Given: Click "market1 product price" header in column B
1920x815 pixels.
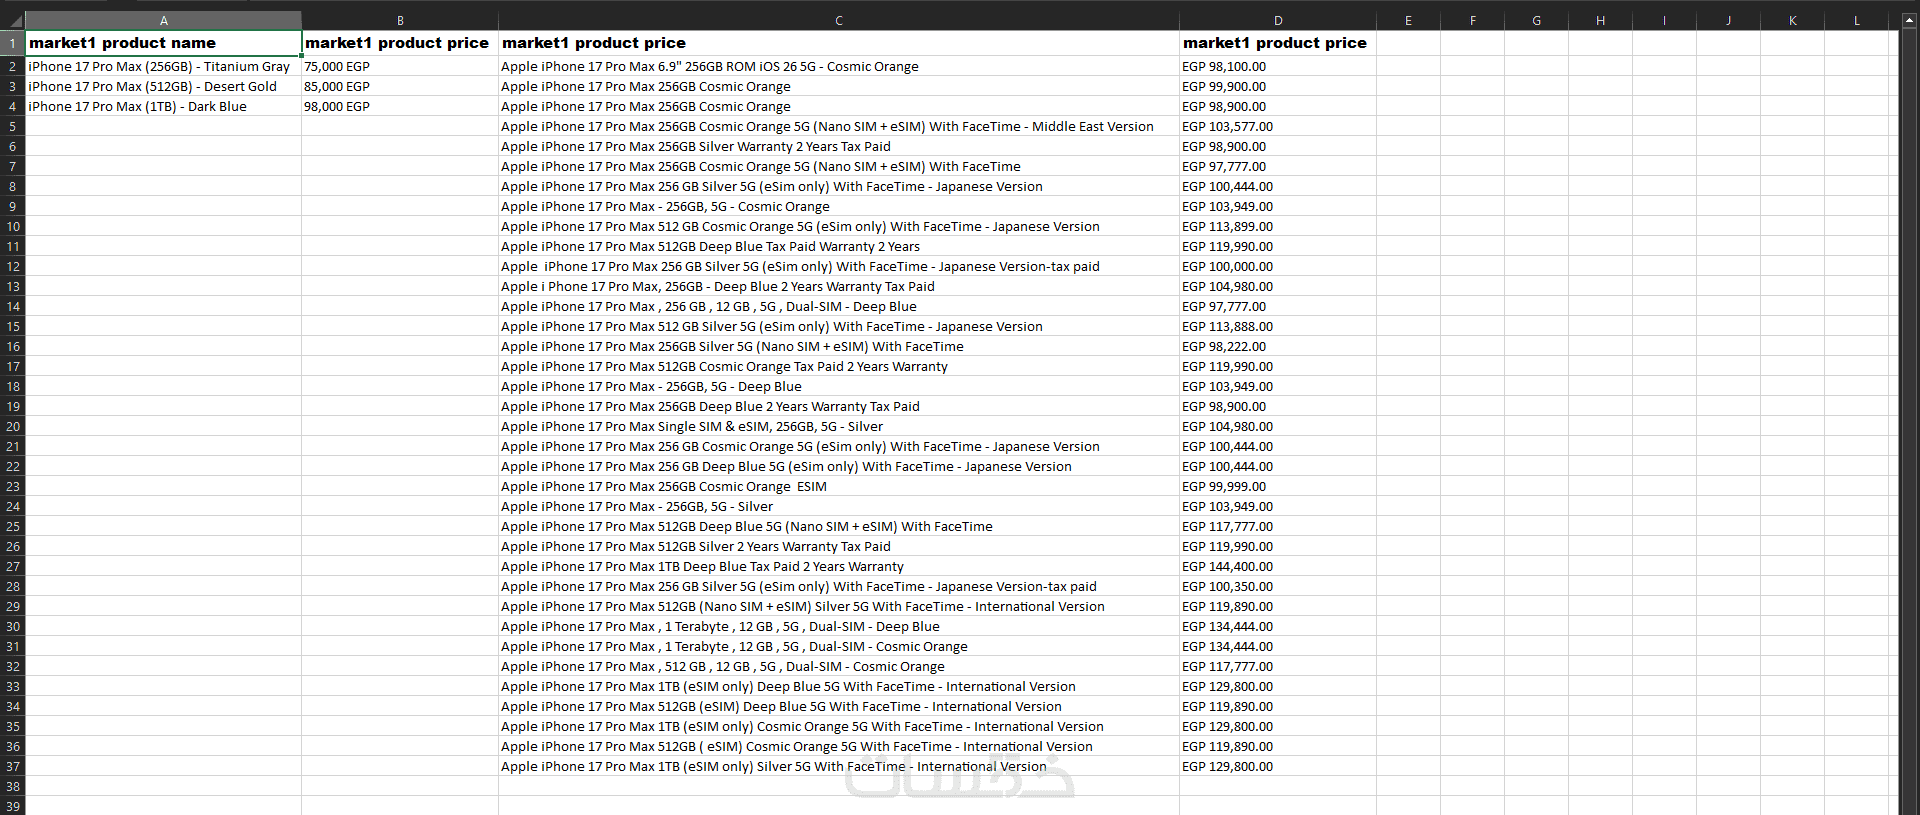Looking at the screenshot, I should (400, 43).
